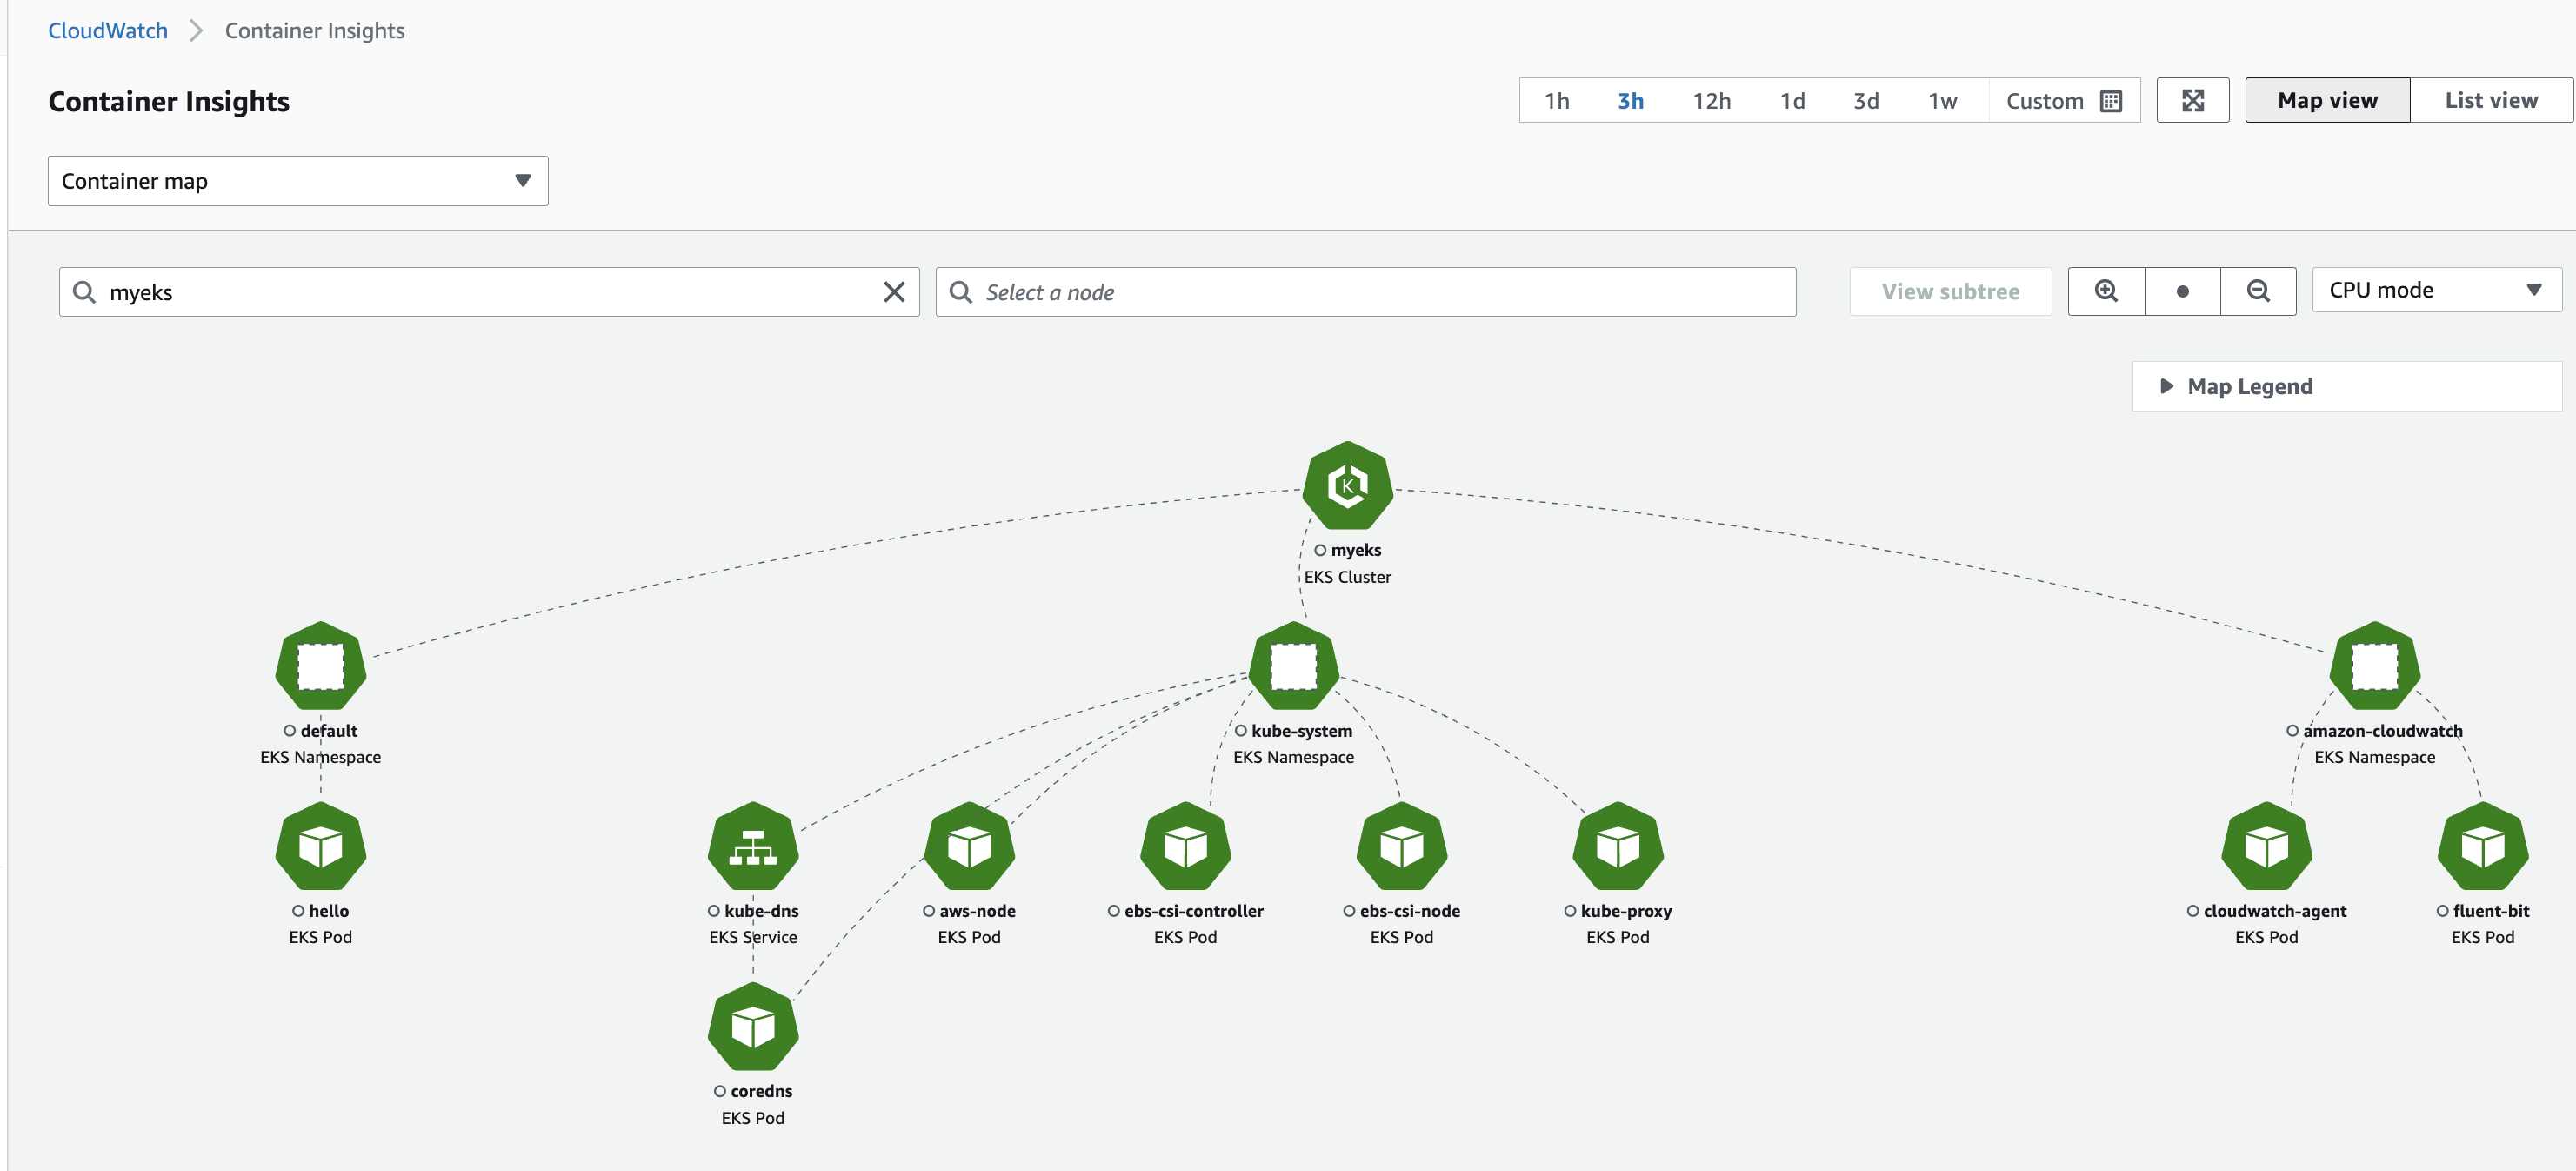Image resolution: width=2576 pixels, height=1171 pixels.
Task: Click the fluent-bit pod icon
Action: pos(2482,847)
